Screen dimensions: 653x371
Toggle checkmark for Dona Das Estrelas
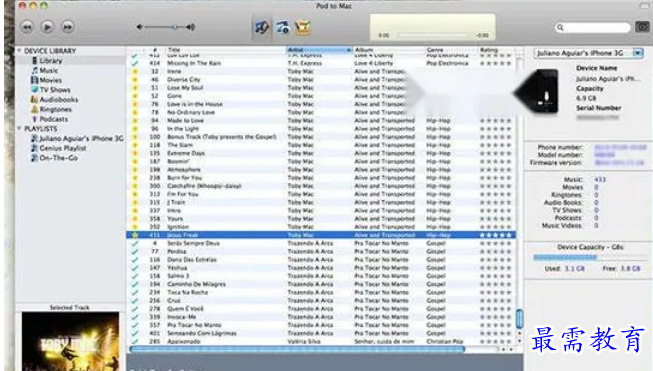135,260
